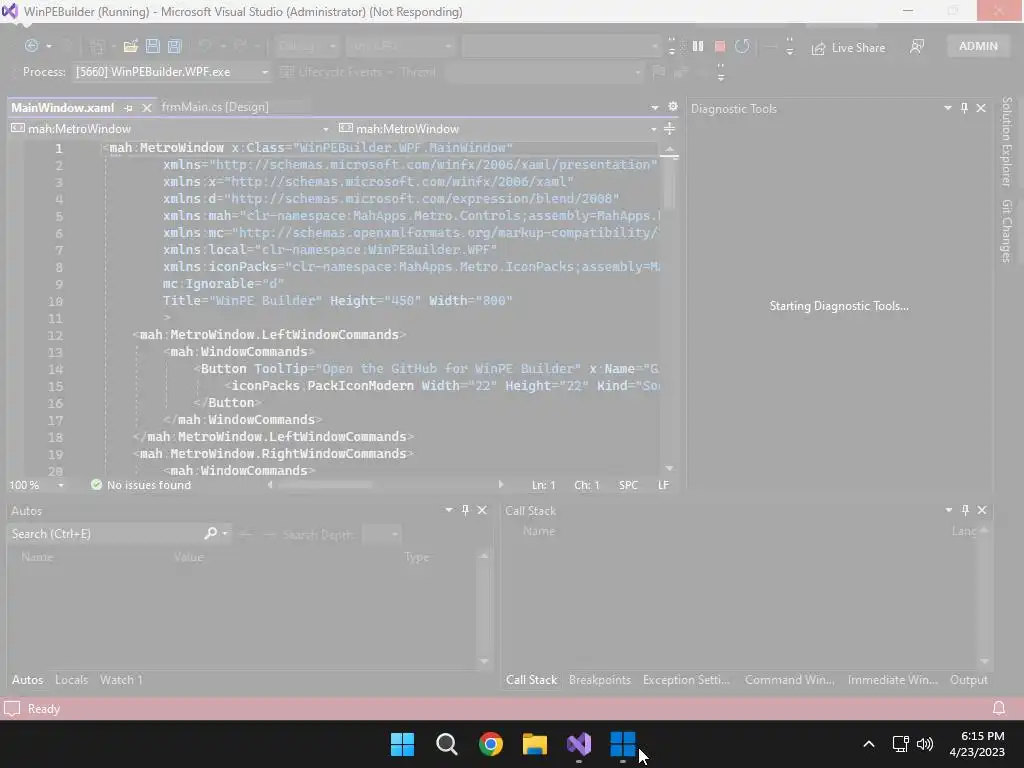Click the SPC indentation indicator
Screen dimensions: 1024x768
point(628,485)
